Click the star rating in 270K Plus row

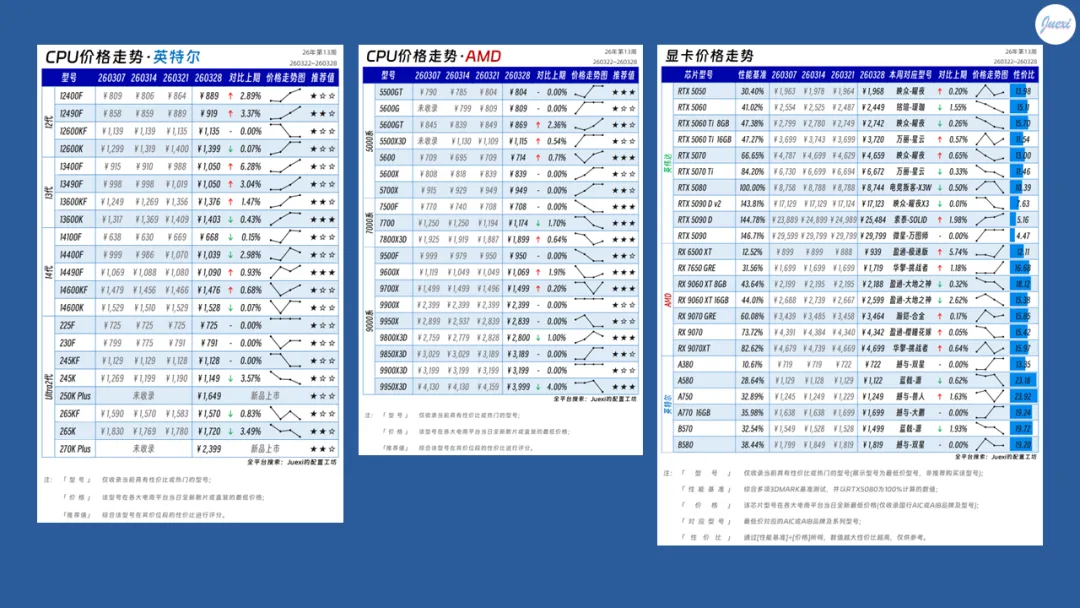pos(322,449)
